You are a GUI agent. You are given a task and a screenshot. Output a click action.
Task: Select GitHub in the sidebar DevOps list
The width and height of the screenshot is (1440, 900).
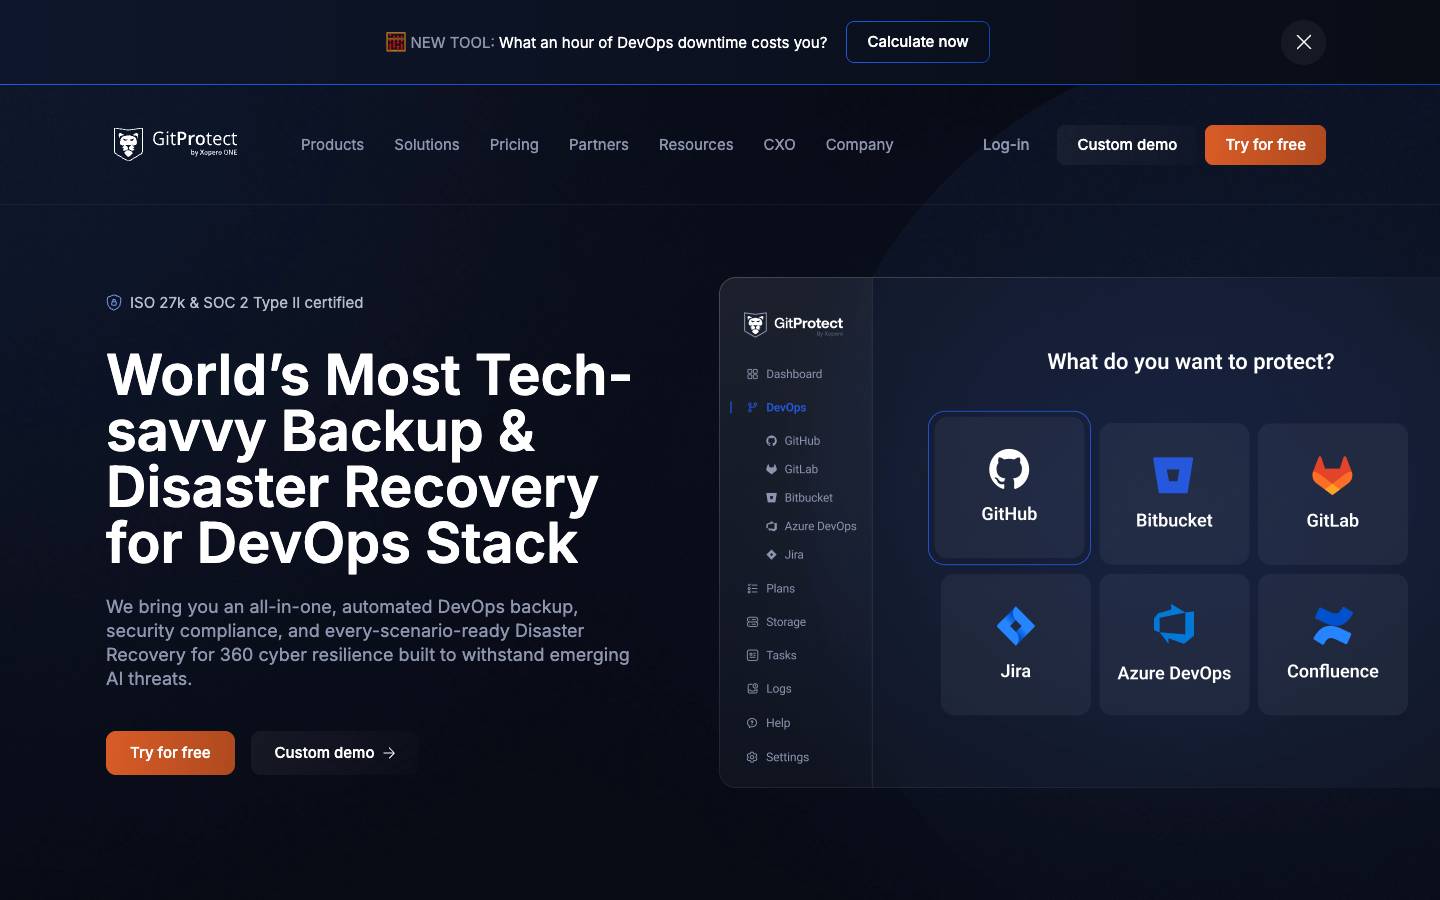point(793,441)
